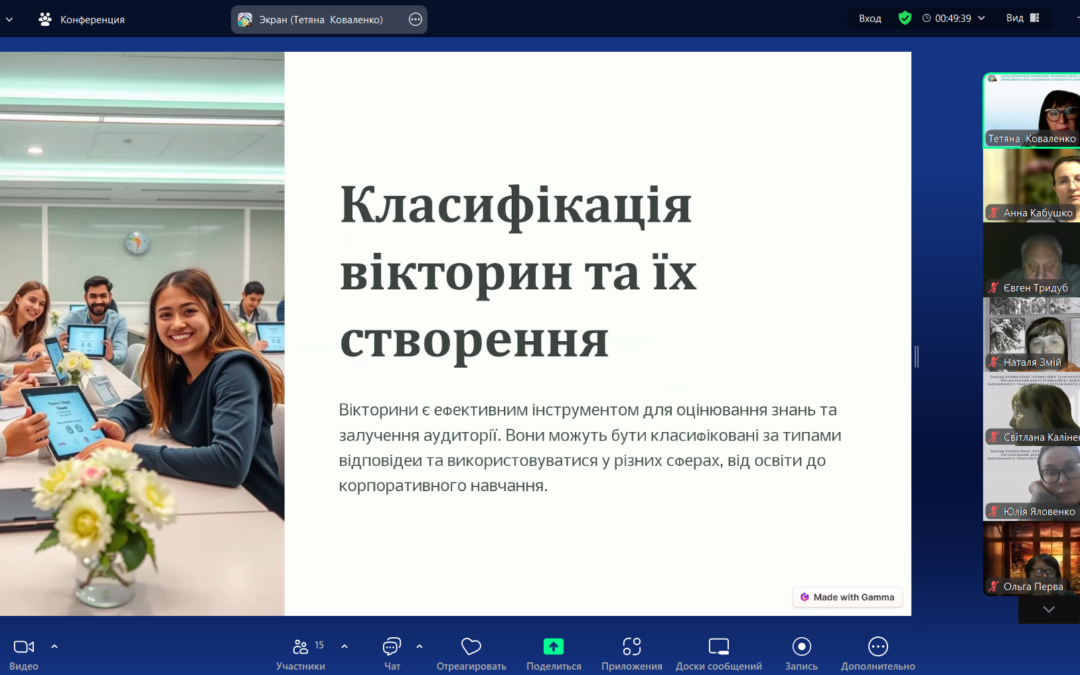This screenshot has height=675, width=1080.
Task: Start video with the camera icon
Action: point(22,646)
